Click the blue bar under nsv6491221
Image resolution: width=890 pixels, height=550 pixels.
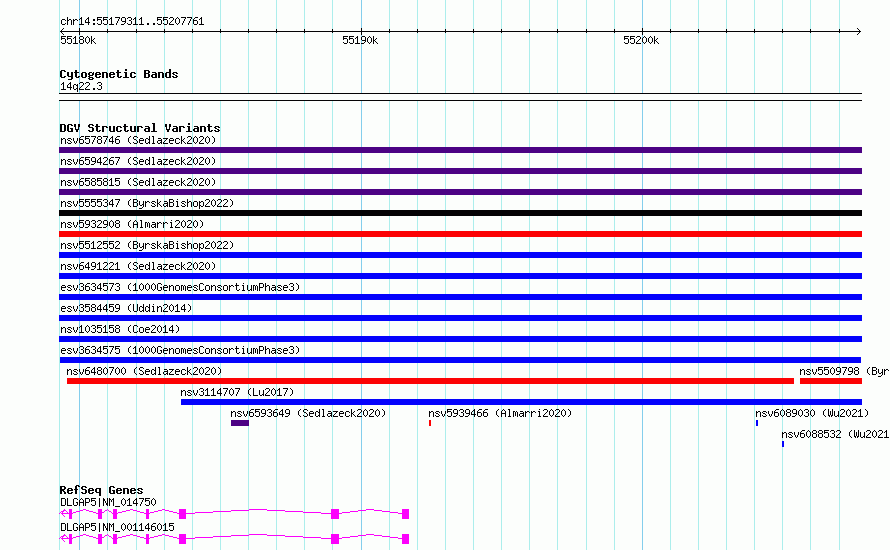pyautogui.click(x=460, y=276)
